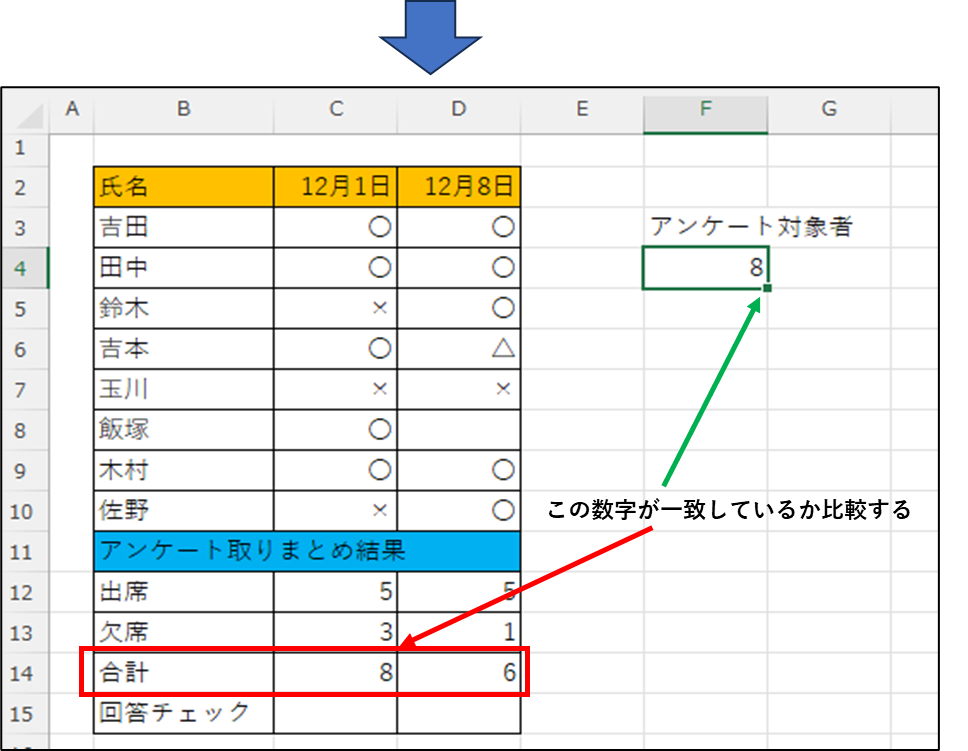This screenshot has width=968, height=751.
Task: Select the 合計 label cell
Action: coord(183,673)
